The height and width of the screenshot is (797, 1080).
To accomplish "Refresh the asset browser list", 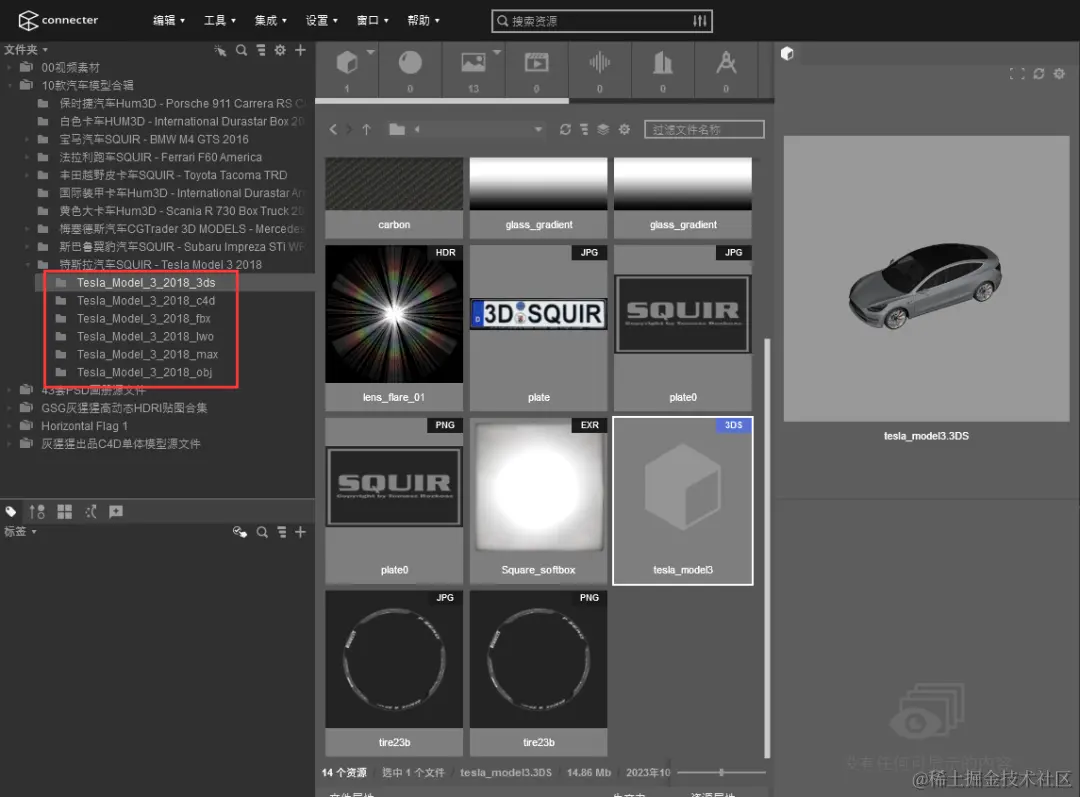I will (565, 130).
